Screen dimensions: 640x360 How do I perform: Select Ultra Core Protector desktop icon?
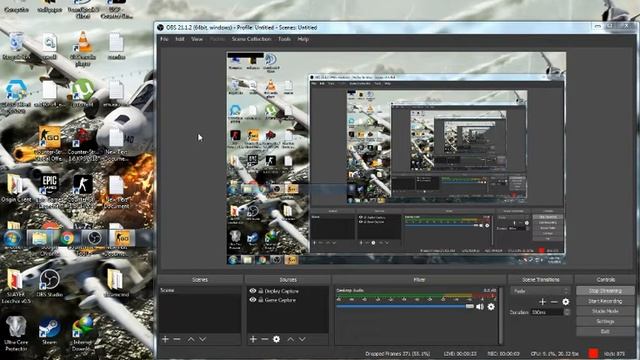point(16,333)
